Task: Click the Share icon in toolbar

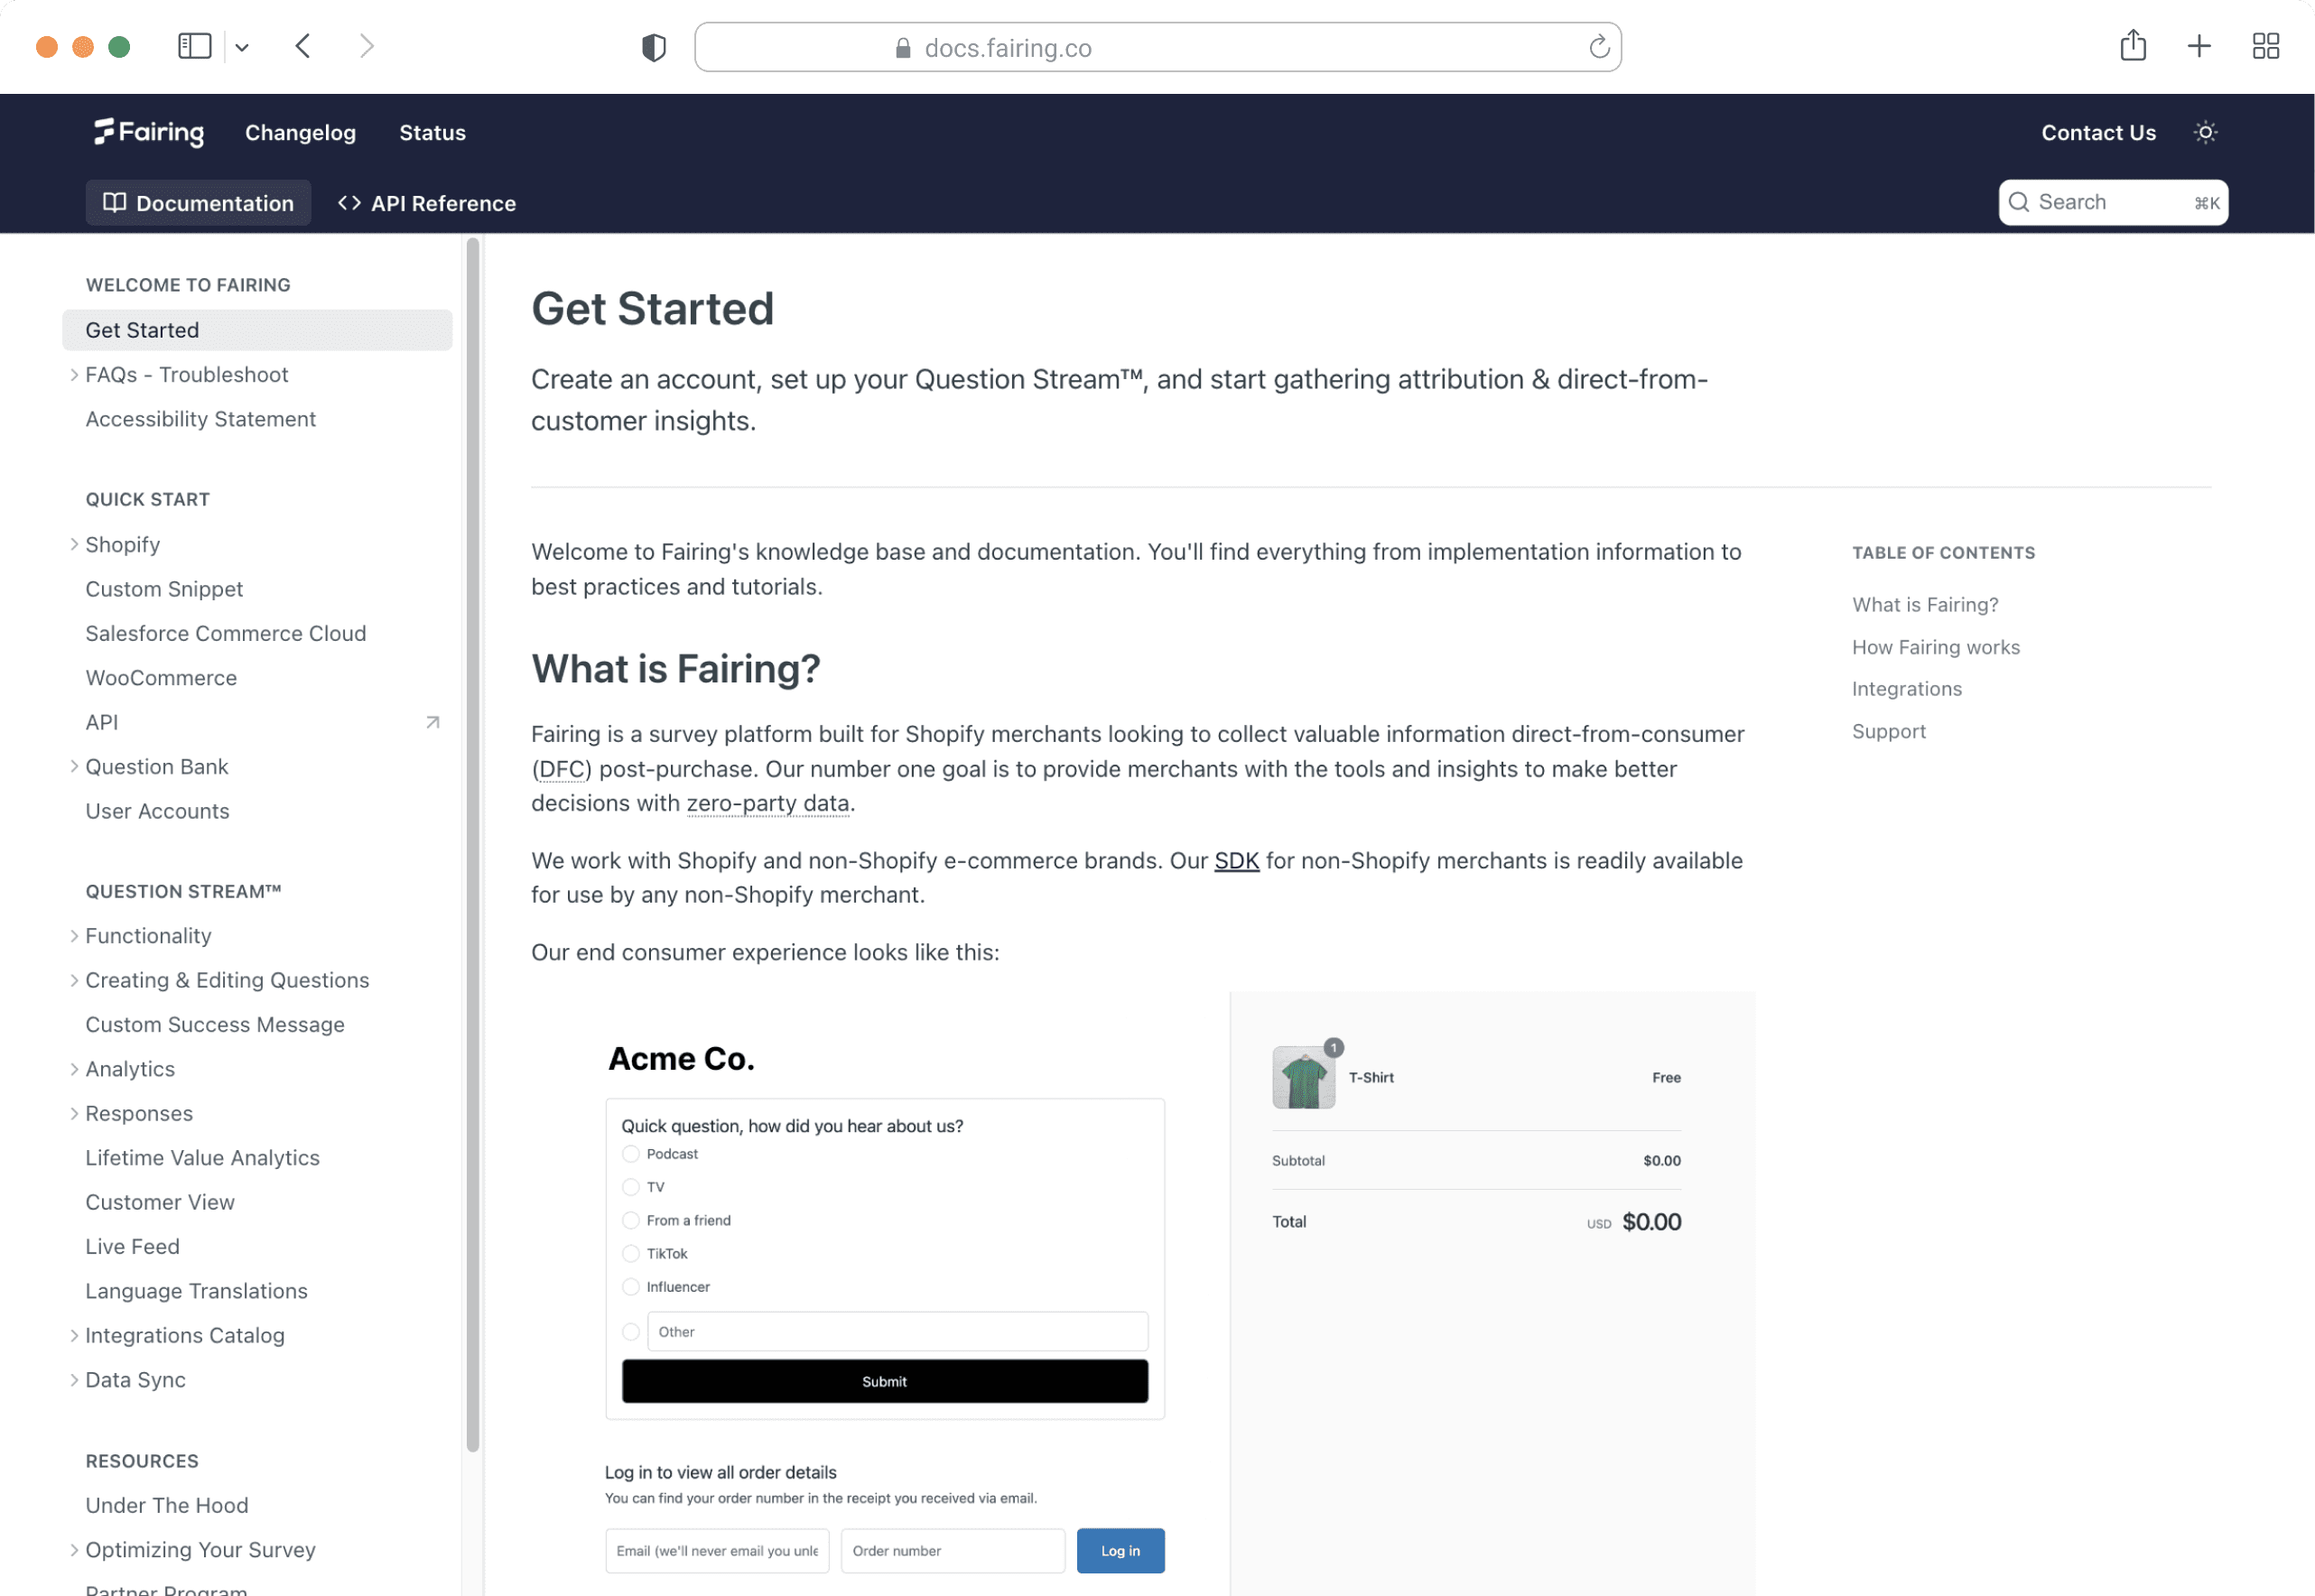Action: [x=2132, y=46]
